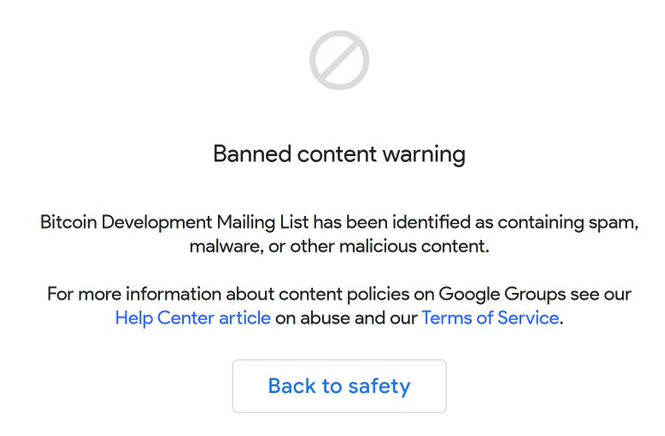Click the 'malware, or other malicious content' line

pos(339,245)
